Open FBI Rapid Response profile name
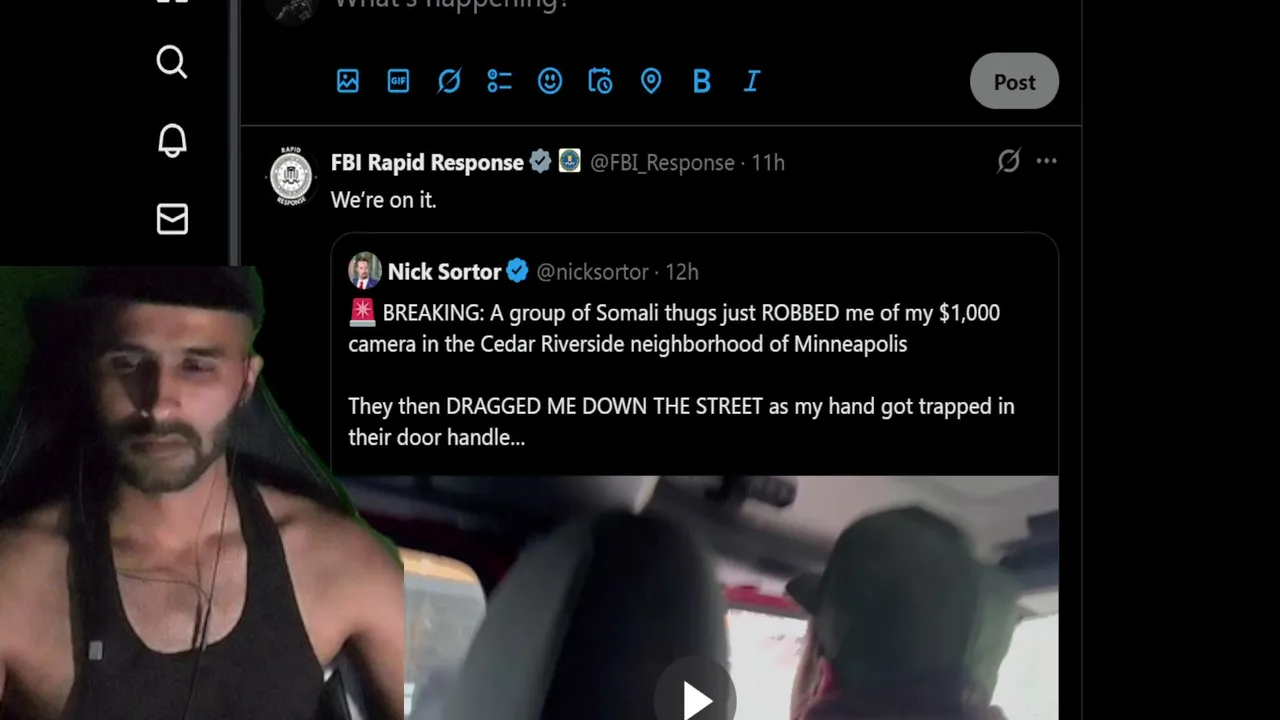This screenshot has width=1280, height=720. (x=427, y=162)
